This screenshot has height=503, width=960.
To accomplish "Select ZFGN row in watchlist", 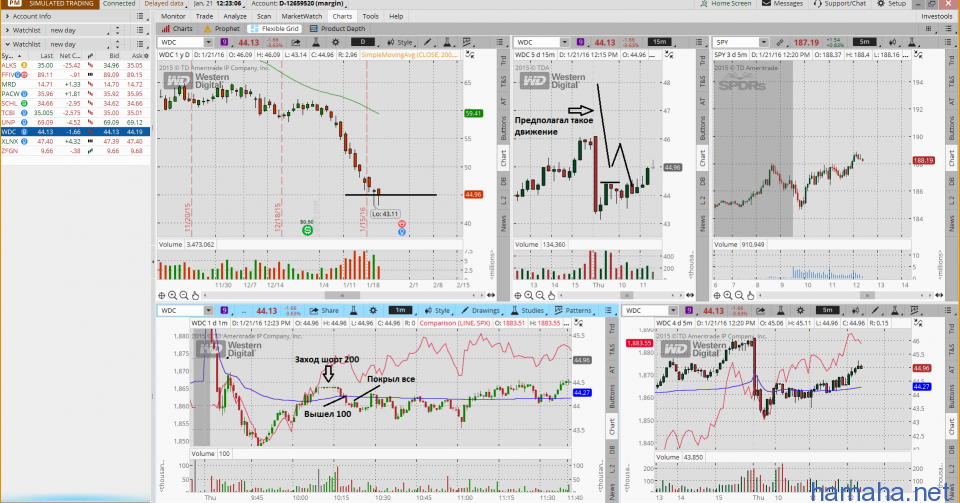I will pyautogui.click(x=75, y=151).
